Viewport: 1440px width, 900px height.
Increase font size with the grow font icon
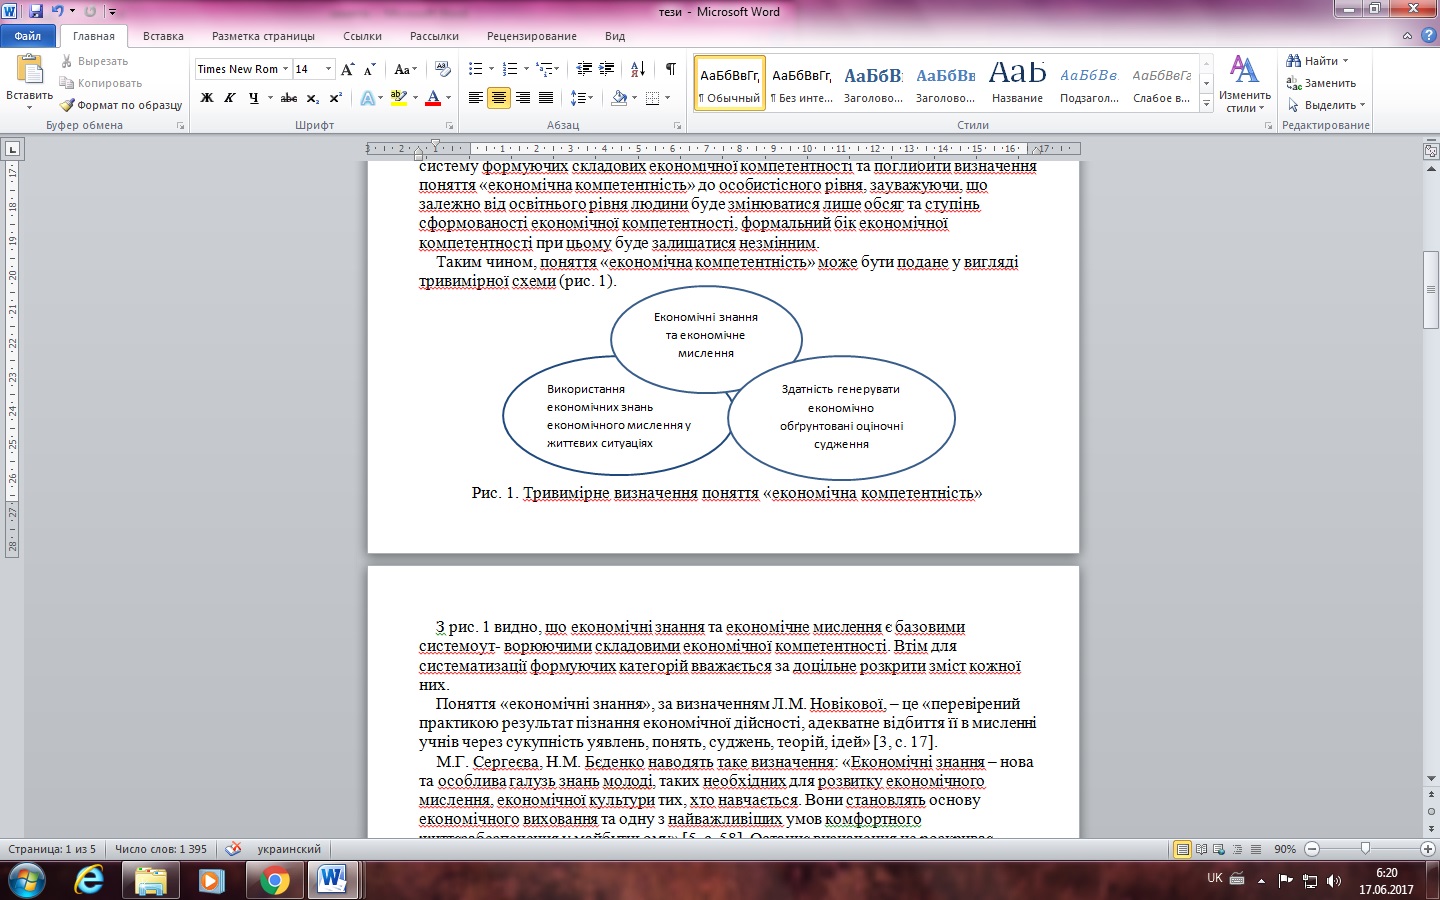coord(347,69)
